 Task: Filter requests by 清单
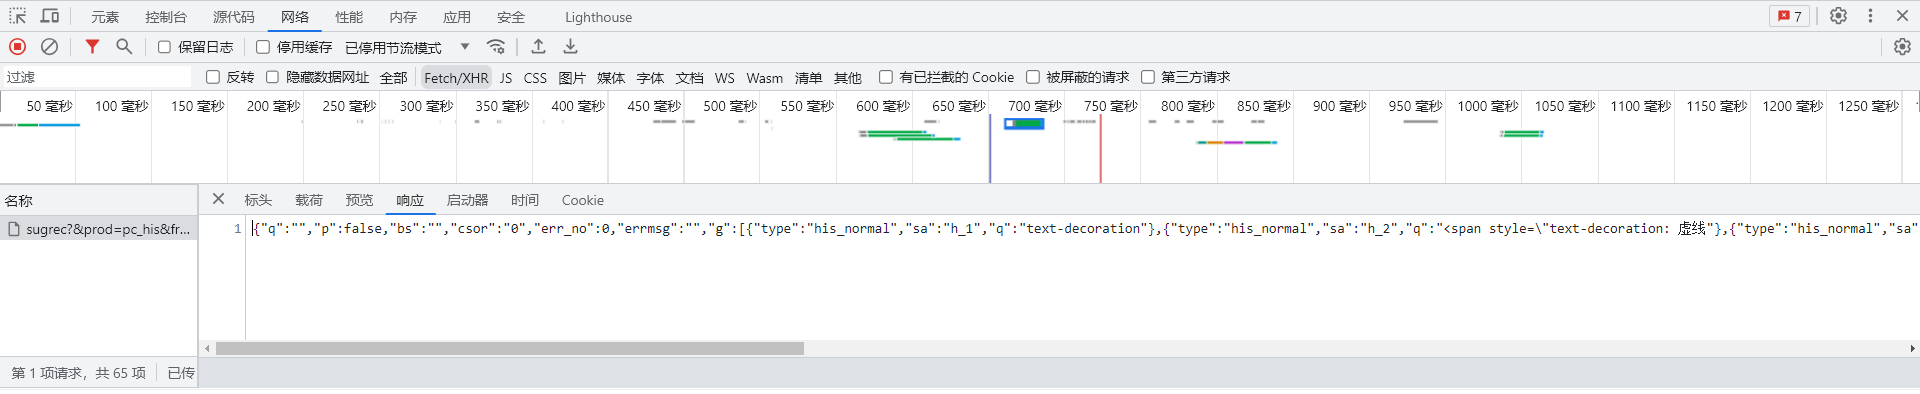click(x=808, y=77)
